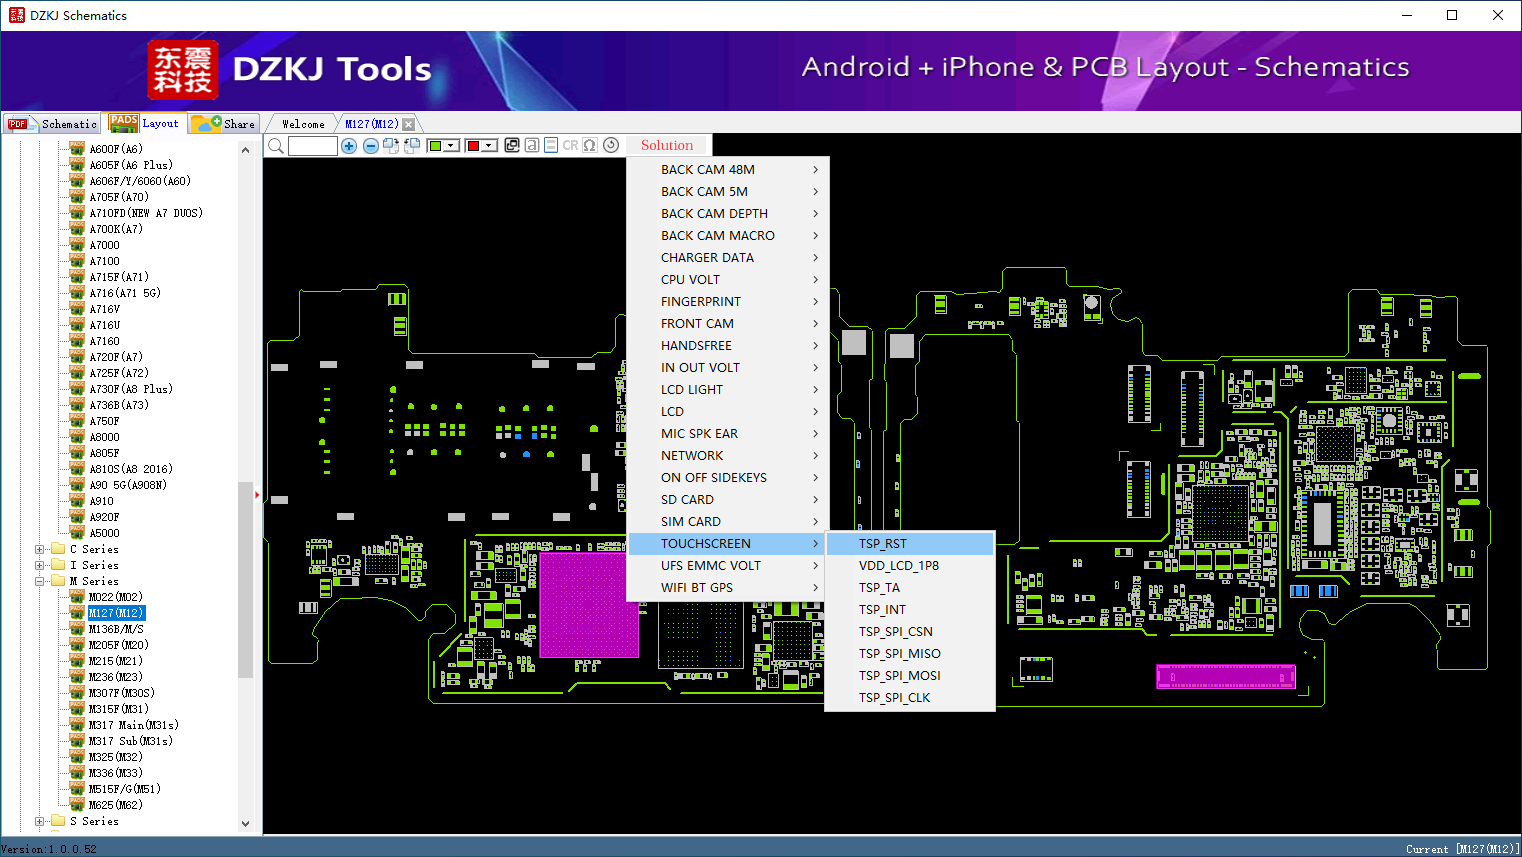Click the PADS icon beside A600F(A6)
Screen dimensions: 1522x857
pos(77,149)
